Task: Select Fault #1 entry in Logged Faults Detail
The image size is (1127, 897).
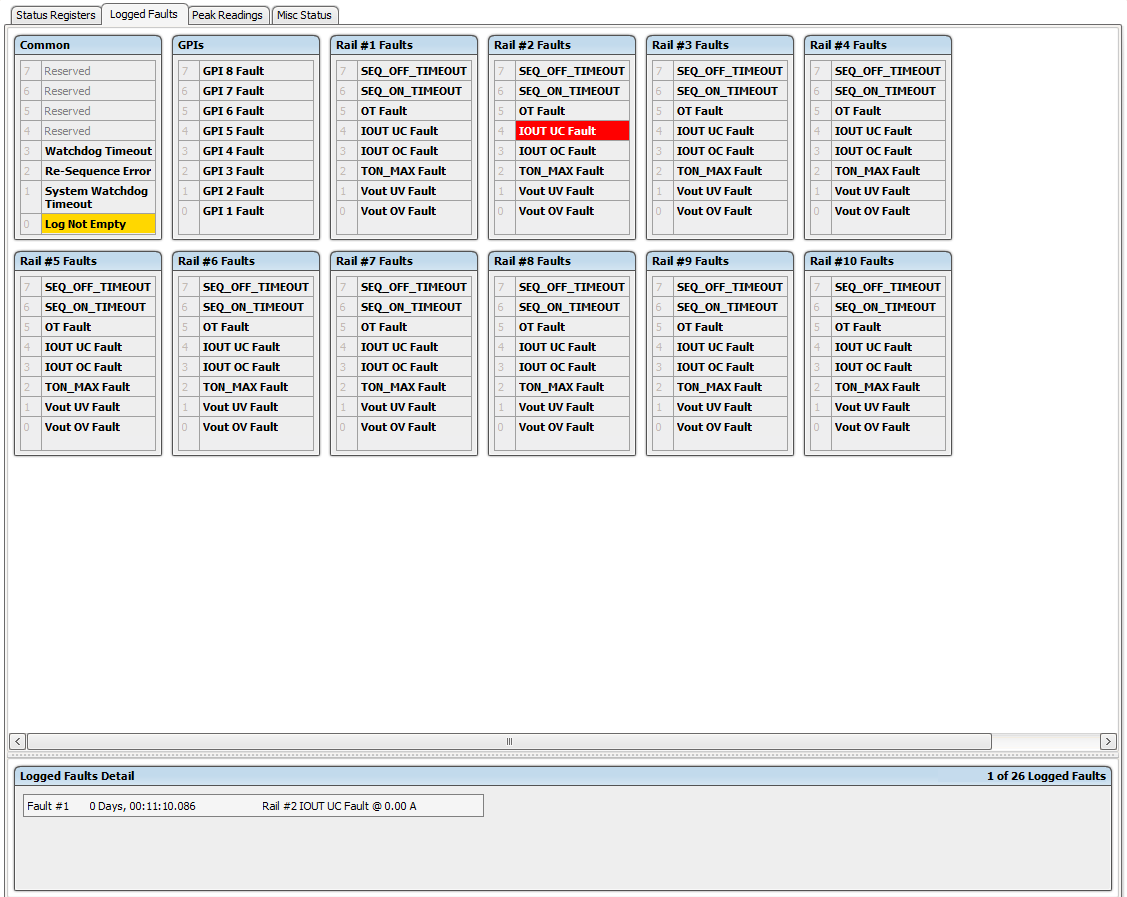Action: point(253,806)
